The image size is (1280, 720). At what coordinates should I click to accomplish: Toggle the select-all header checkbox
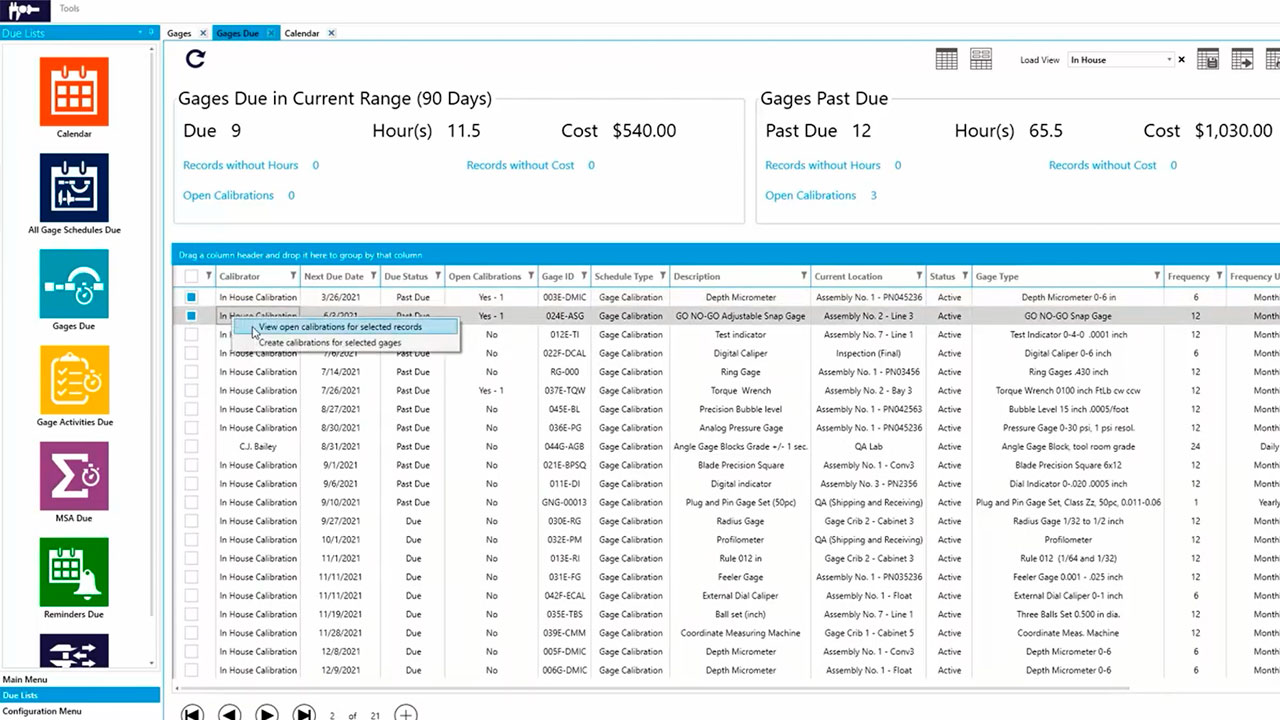[191, 277]
